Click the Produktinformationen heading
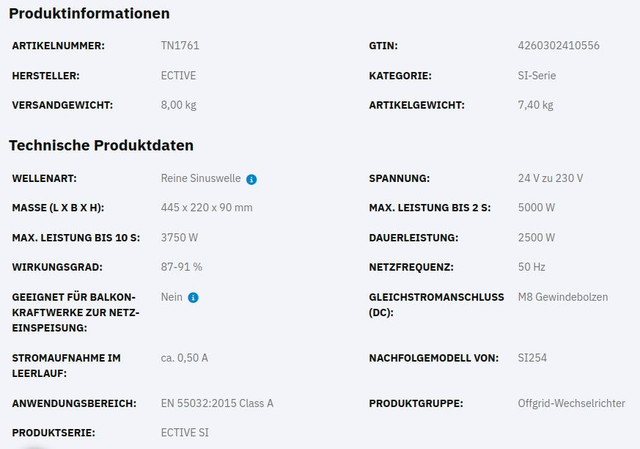The height and width of the screenshot is (449, 640). [x=89, y=14]
